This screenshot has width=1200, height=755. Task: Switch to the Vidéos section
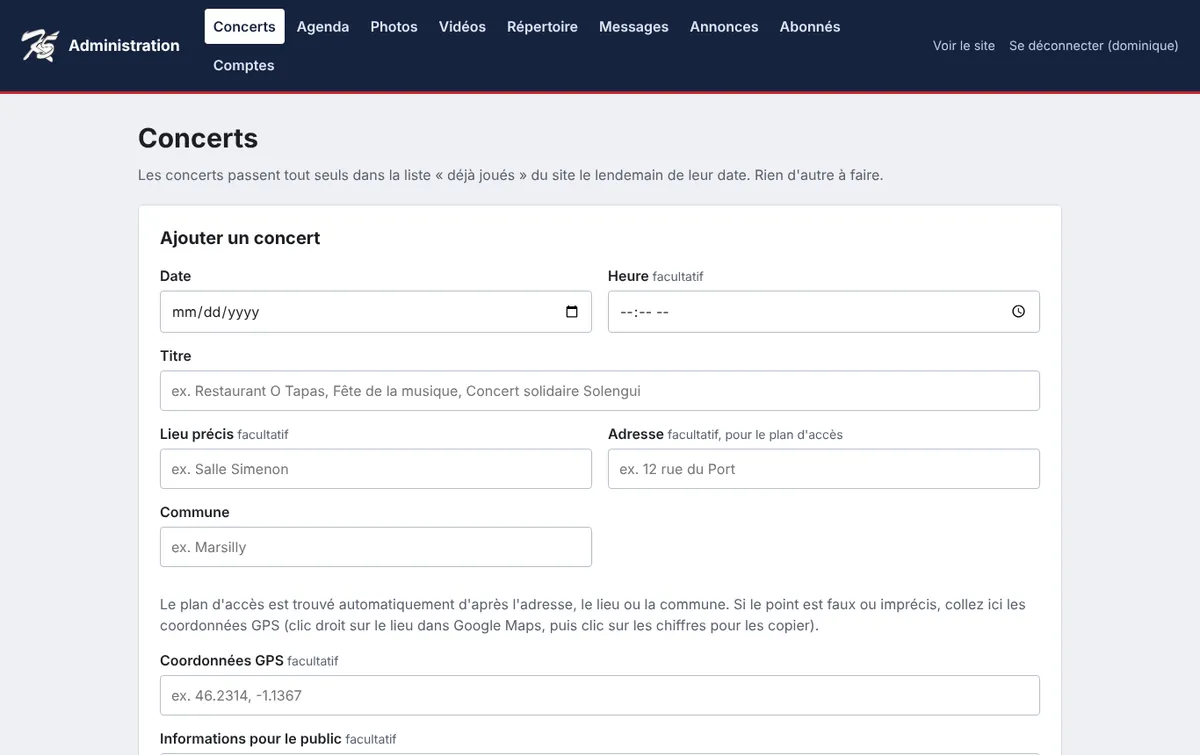click(462, 27)
